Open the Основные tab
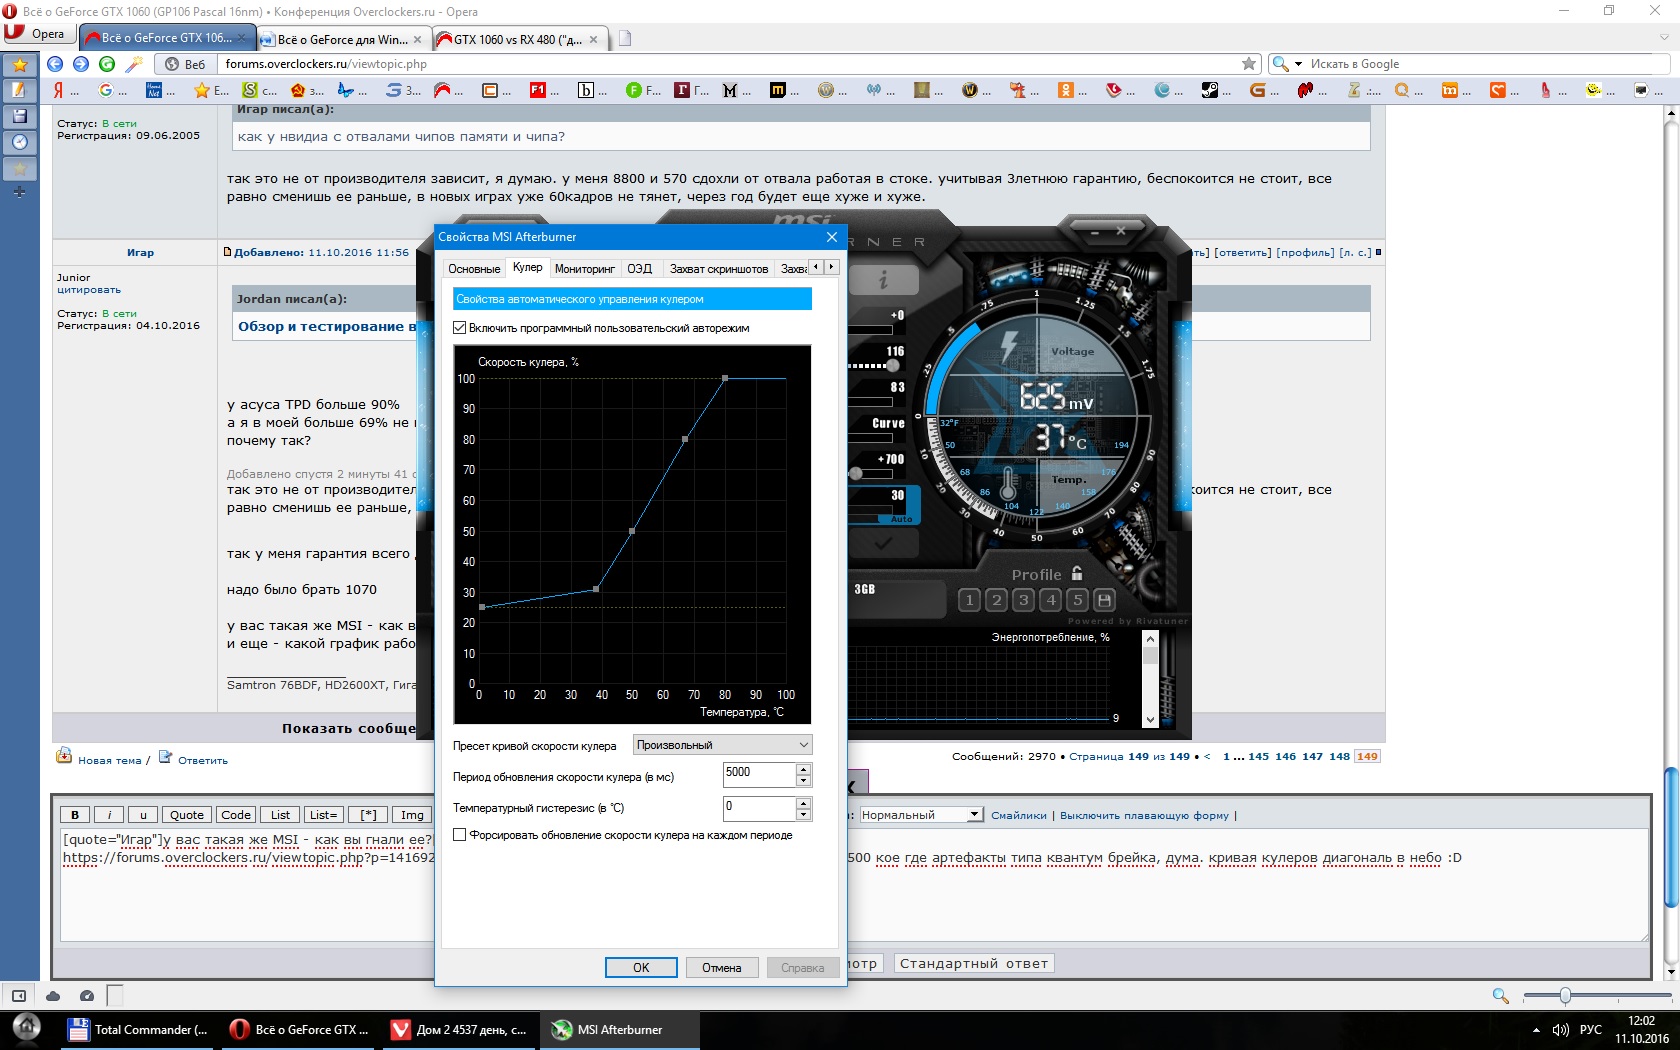The height and width of the screenshot is (1050, 1680). click(x=473, y=269)
